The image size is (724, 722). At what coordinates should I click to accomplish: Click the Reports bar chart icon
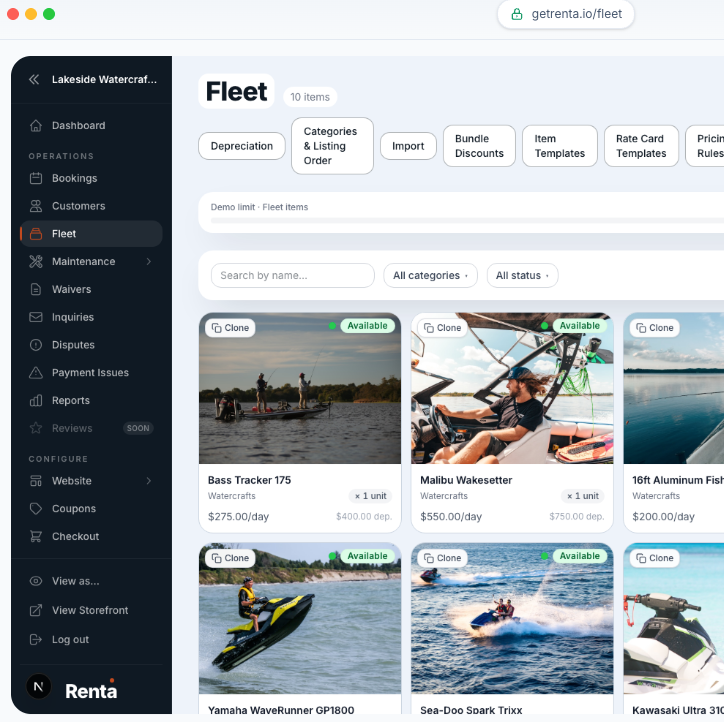click(x=36, y=400)
